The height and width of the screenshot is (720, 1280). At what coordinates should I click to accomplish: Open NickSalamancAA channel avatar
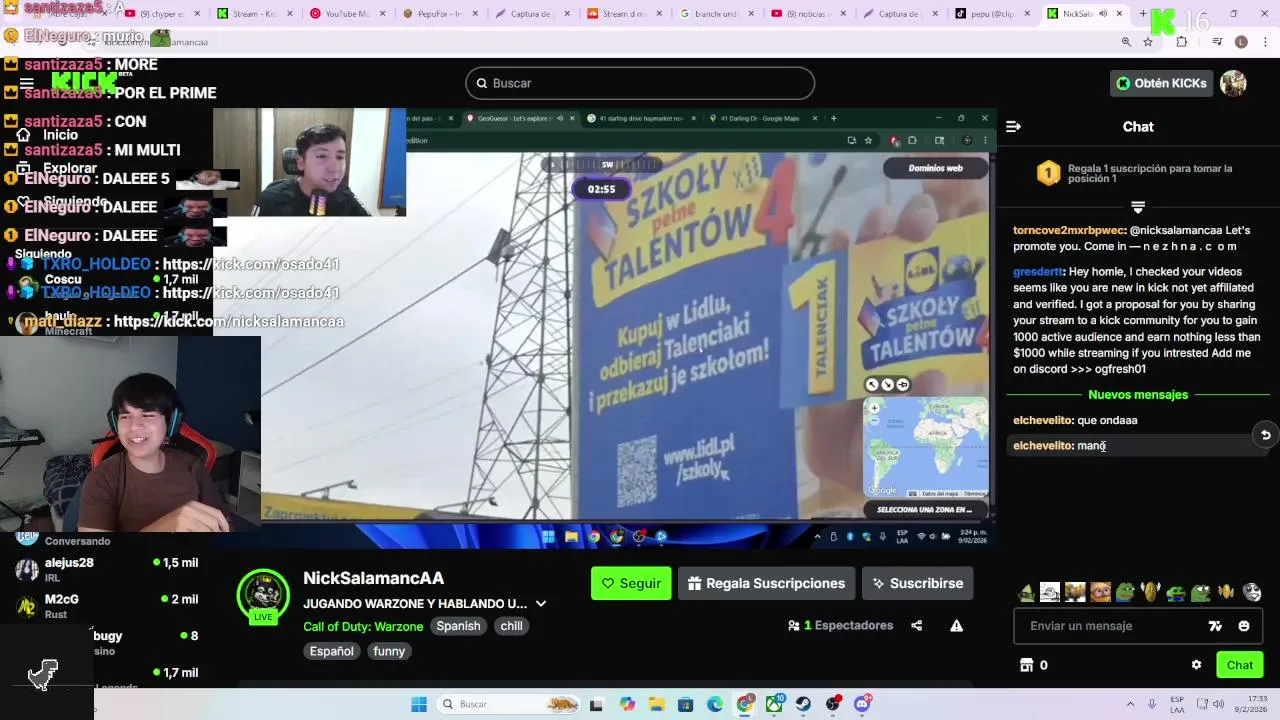[x=263, y=595]
